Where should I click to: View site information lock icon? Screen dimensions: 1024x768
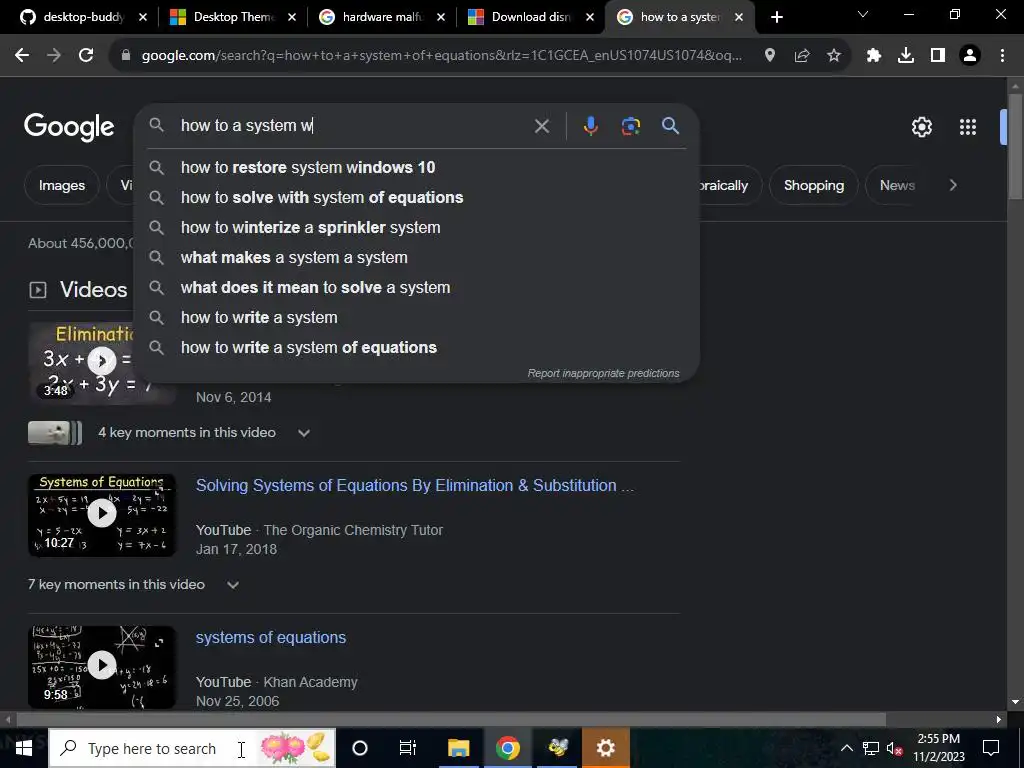pyautogui.click(x=126, y=56)
